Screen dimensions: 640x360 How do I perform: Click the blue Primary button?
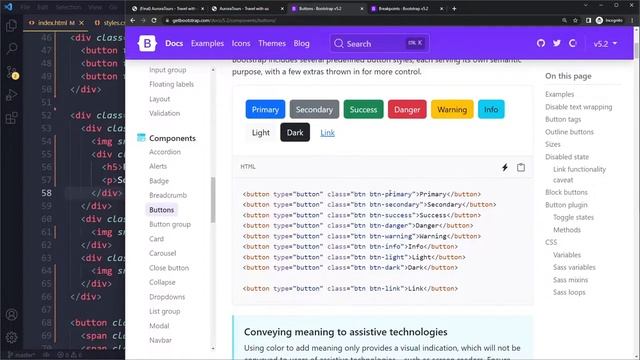[x=265, y=109]
